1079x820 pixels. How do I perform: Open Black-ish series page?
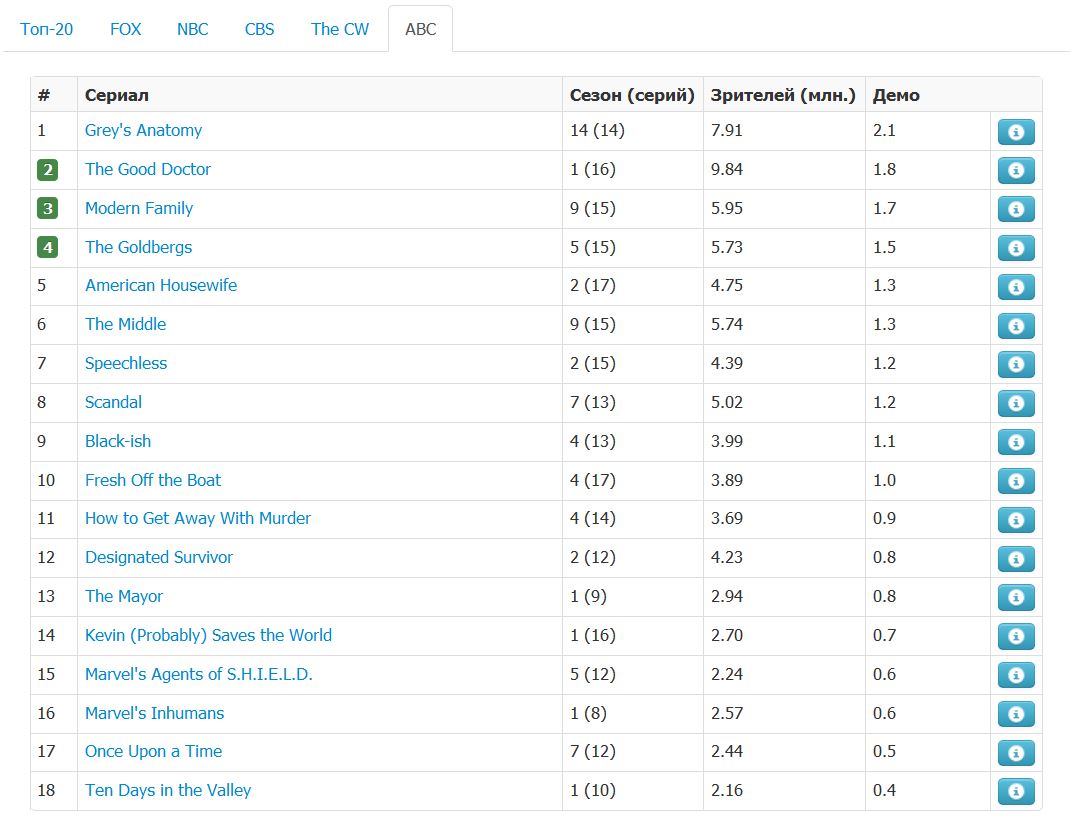point(118,441)
